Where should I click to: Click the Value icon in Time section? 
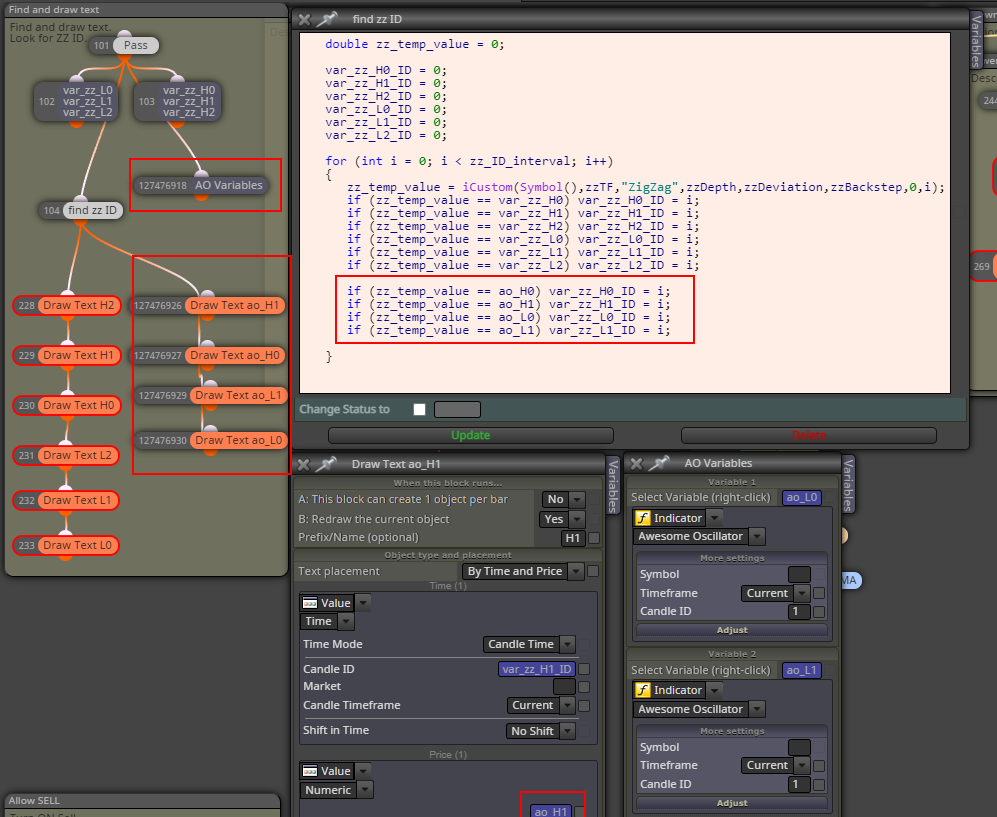point(310,603)
